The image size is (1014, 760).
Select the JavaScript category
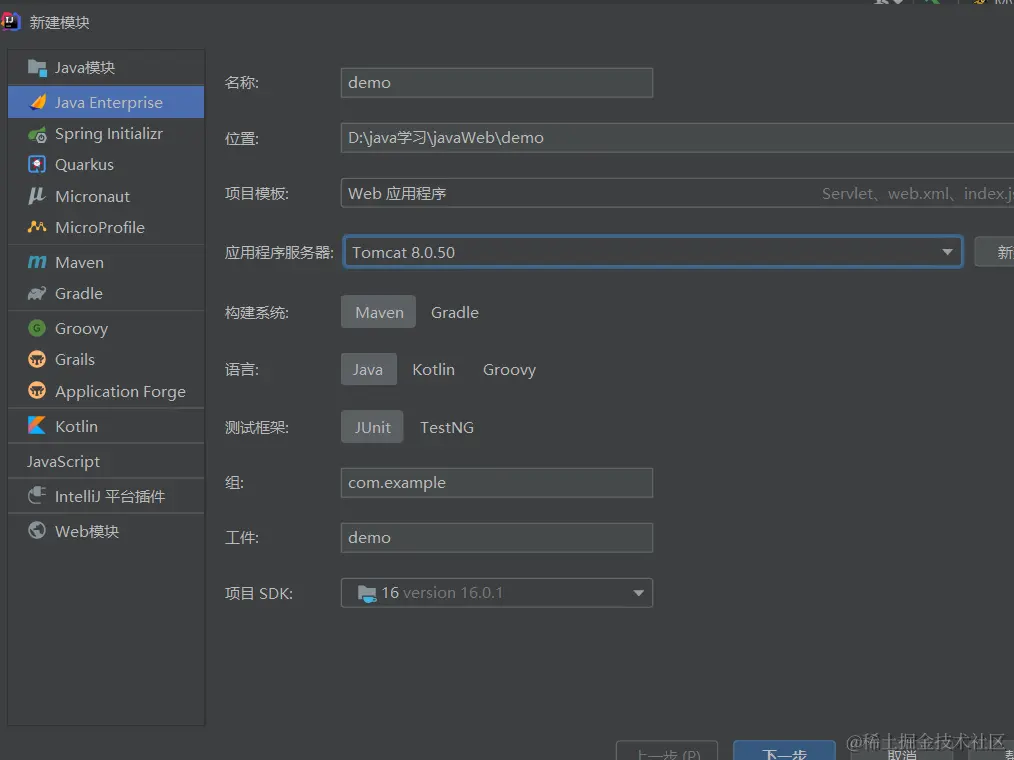click(106, 461)
